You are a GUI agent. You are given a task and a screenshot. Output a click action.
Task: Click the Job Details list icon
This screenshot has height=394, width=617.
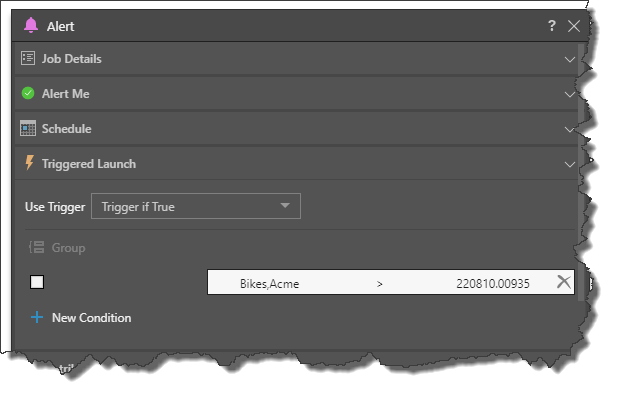click(x=28, y=58)
